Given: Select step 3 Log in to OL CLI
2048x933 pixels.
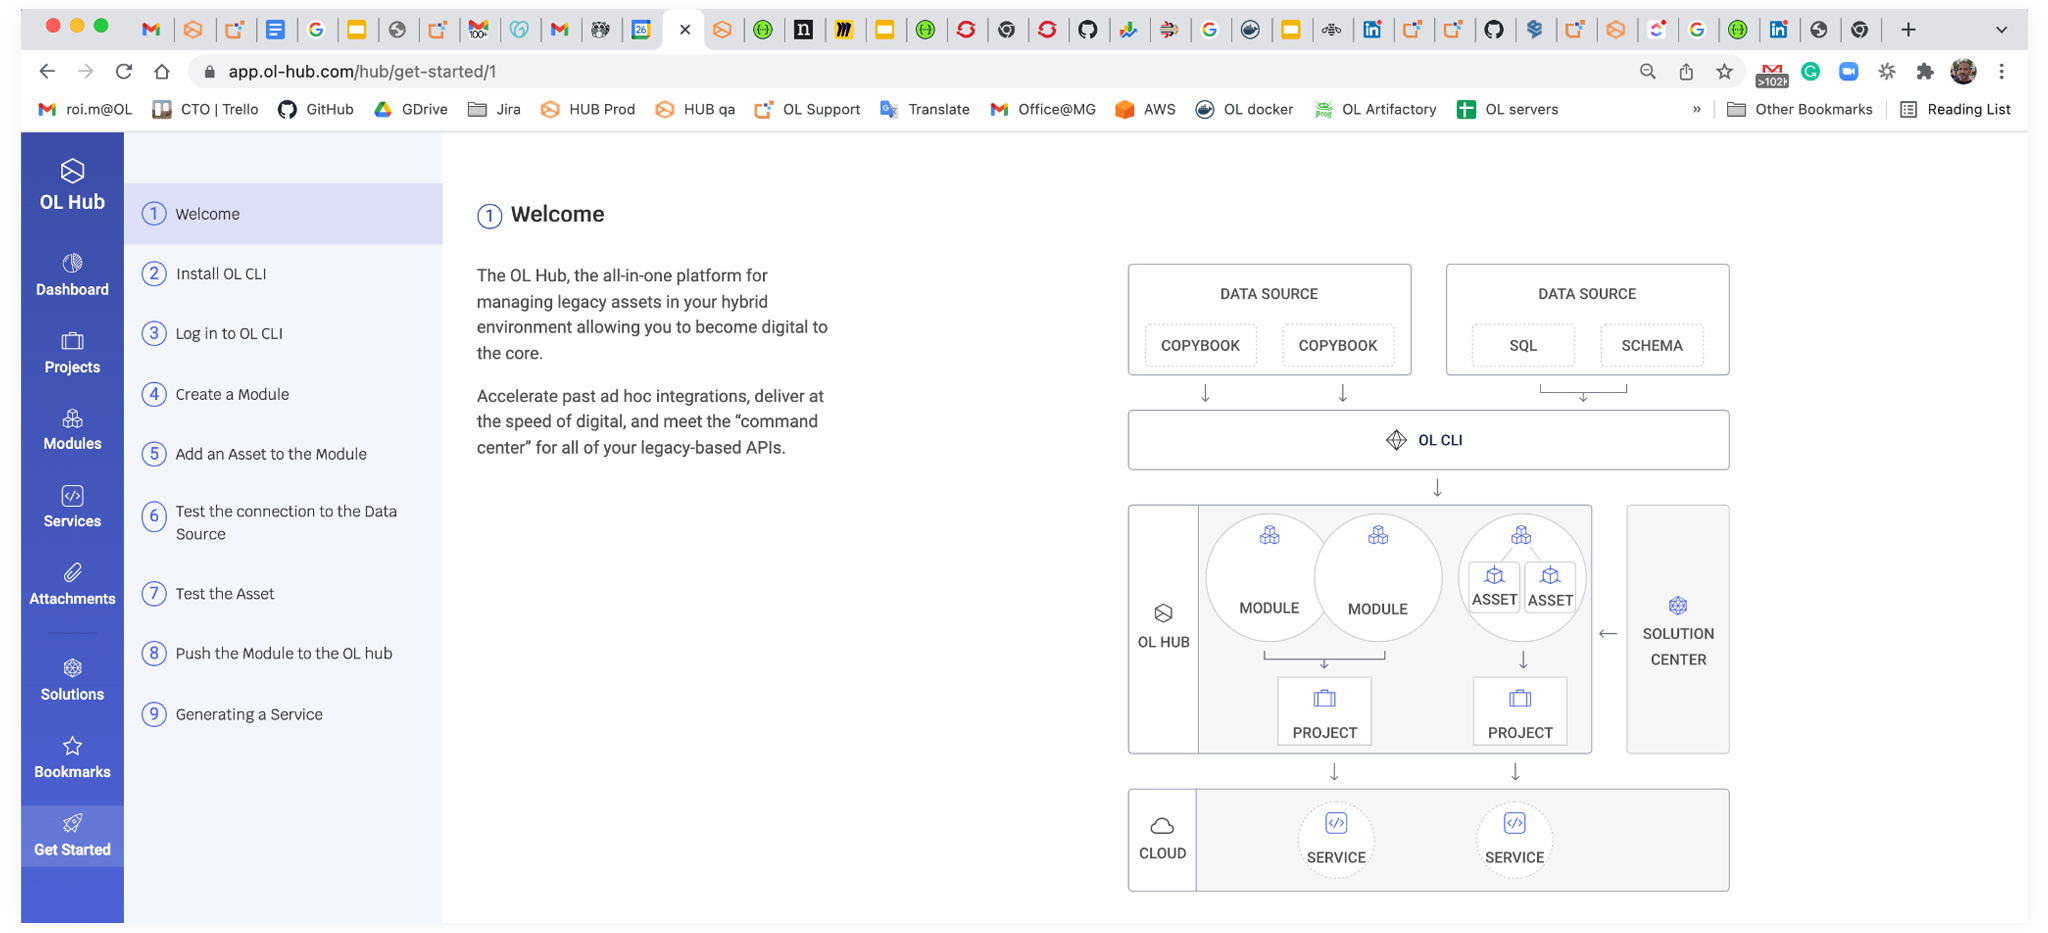Looking at the screenshot, I should point(283,334).
